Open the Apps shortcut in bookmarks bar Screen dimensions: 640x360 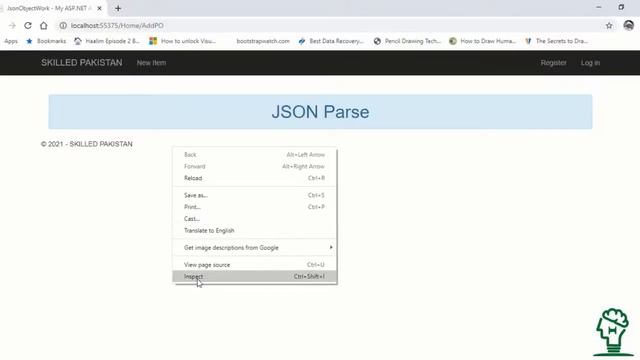tap(11, 41)
